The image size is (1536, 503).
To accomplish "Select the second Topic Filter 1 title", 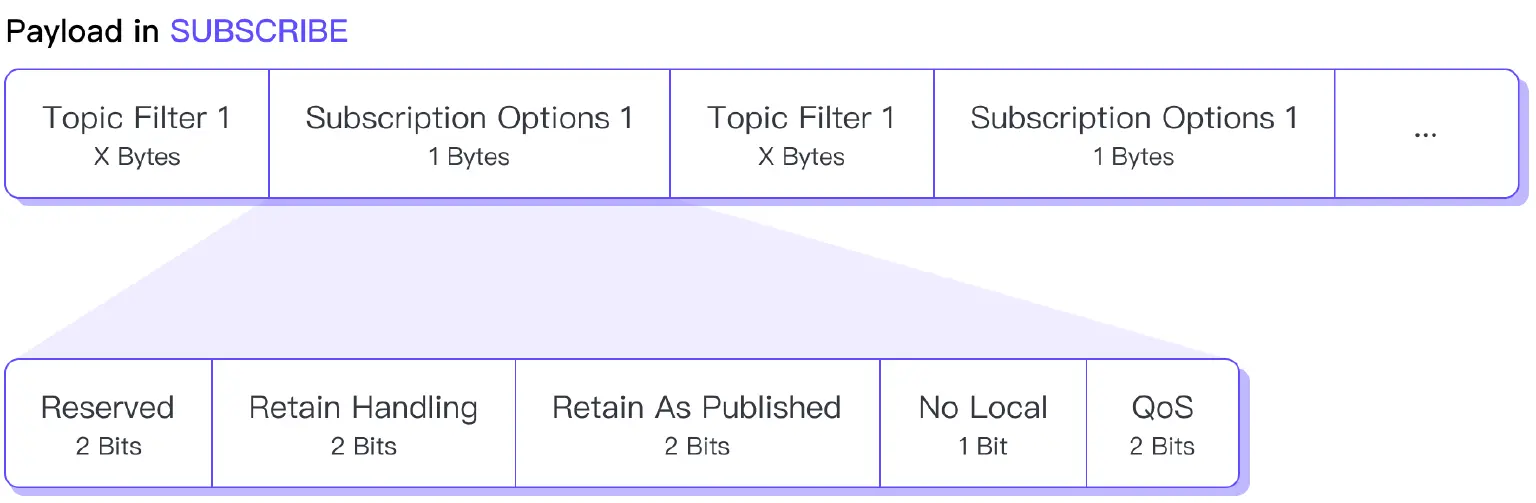I will coord(801,118).
